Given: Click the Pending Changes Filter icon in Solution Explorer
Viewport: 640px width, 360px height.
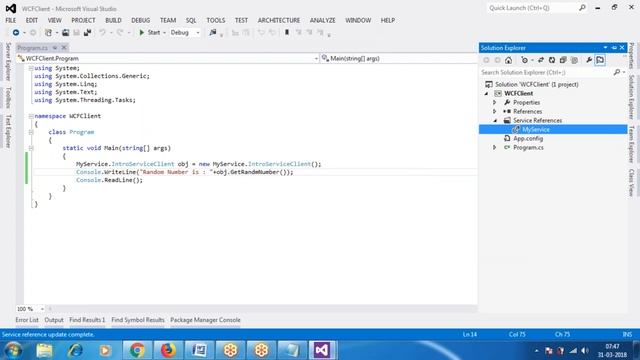Looking at the screenshot, I should pyautogui.click(x=524, y=60).
